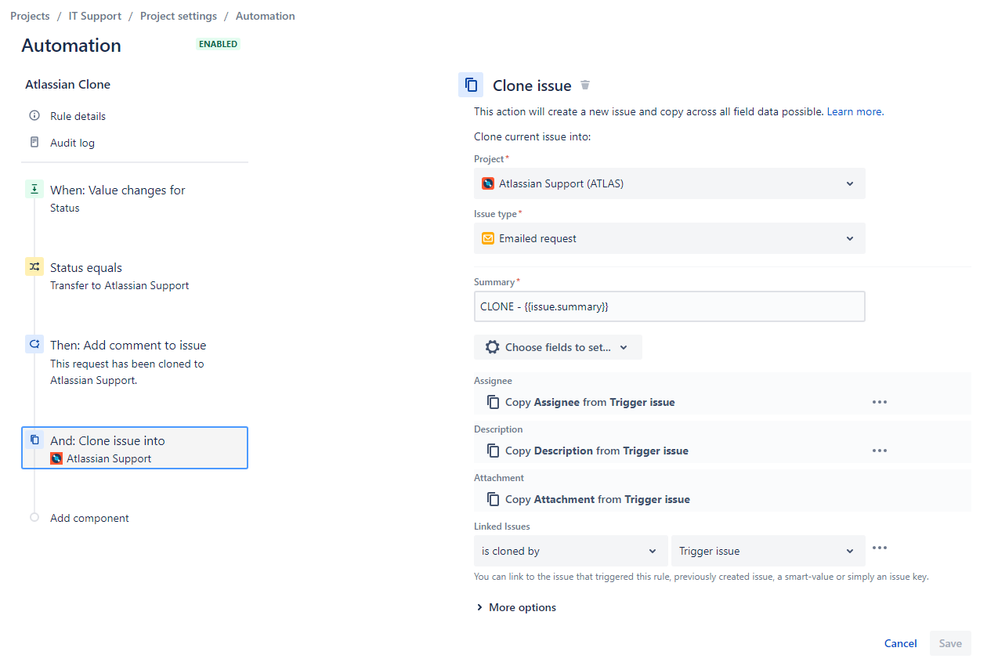
Task: Open Rule details
Action: [x=78, y=116]
